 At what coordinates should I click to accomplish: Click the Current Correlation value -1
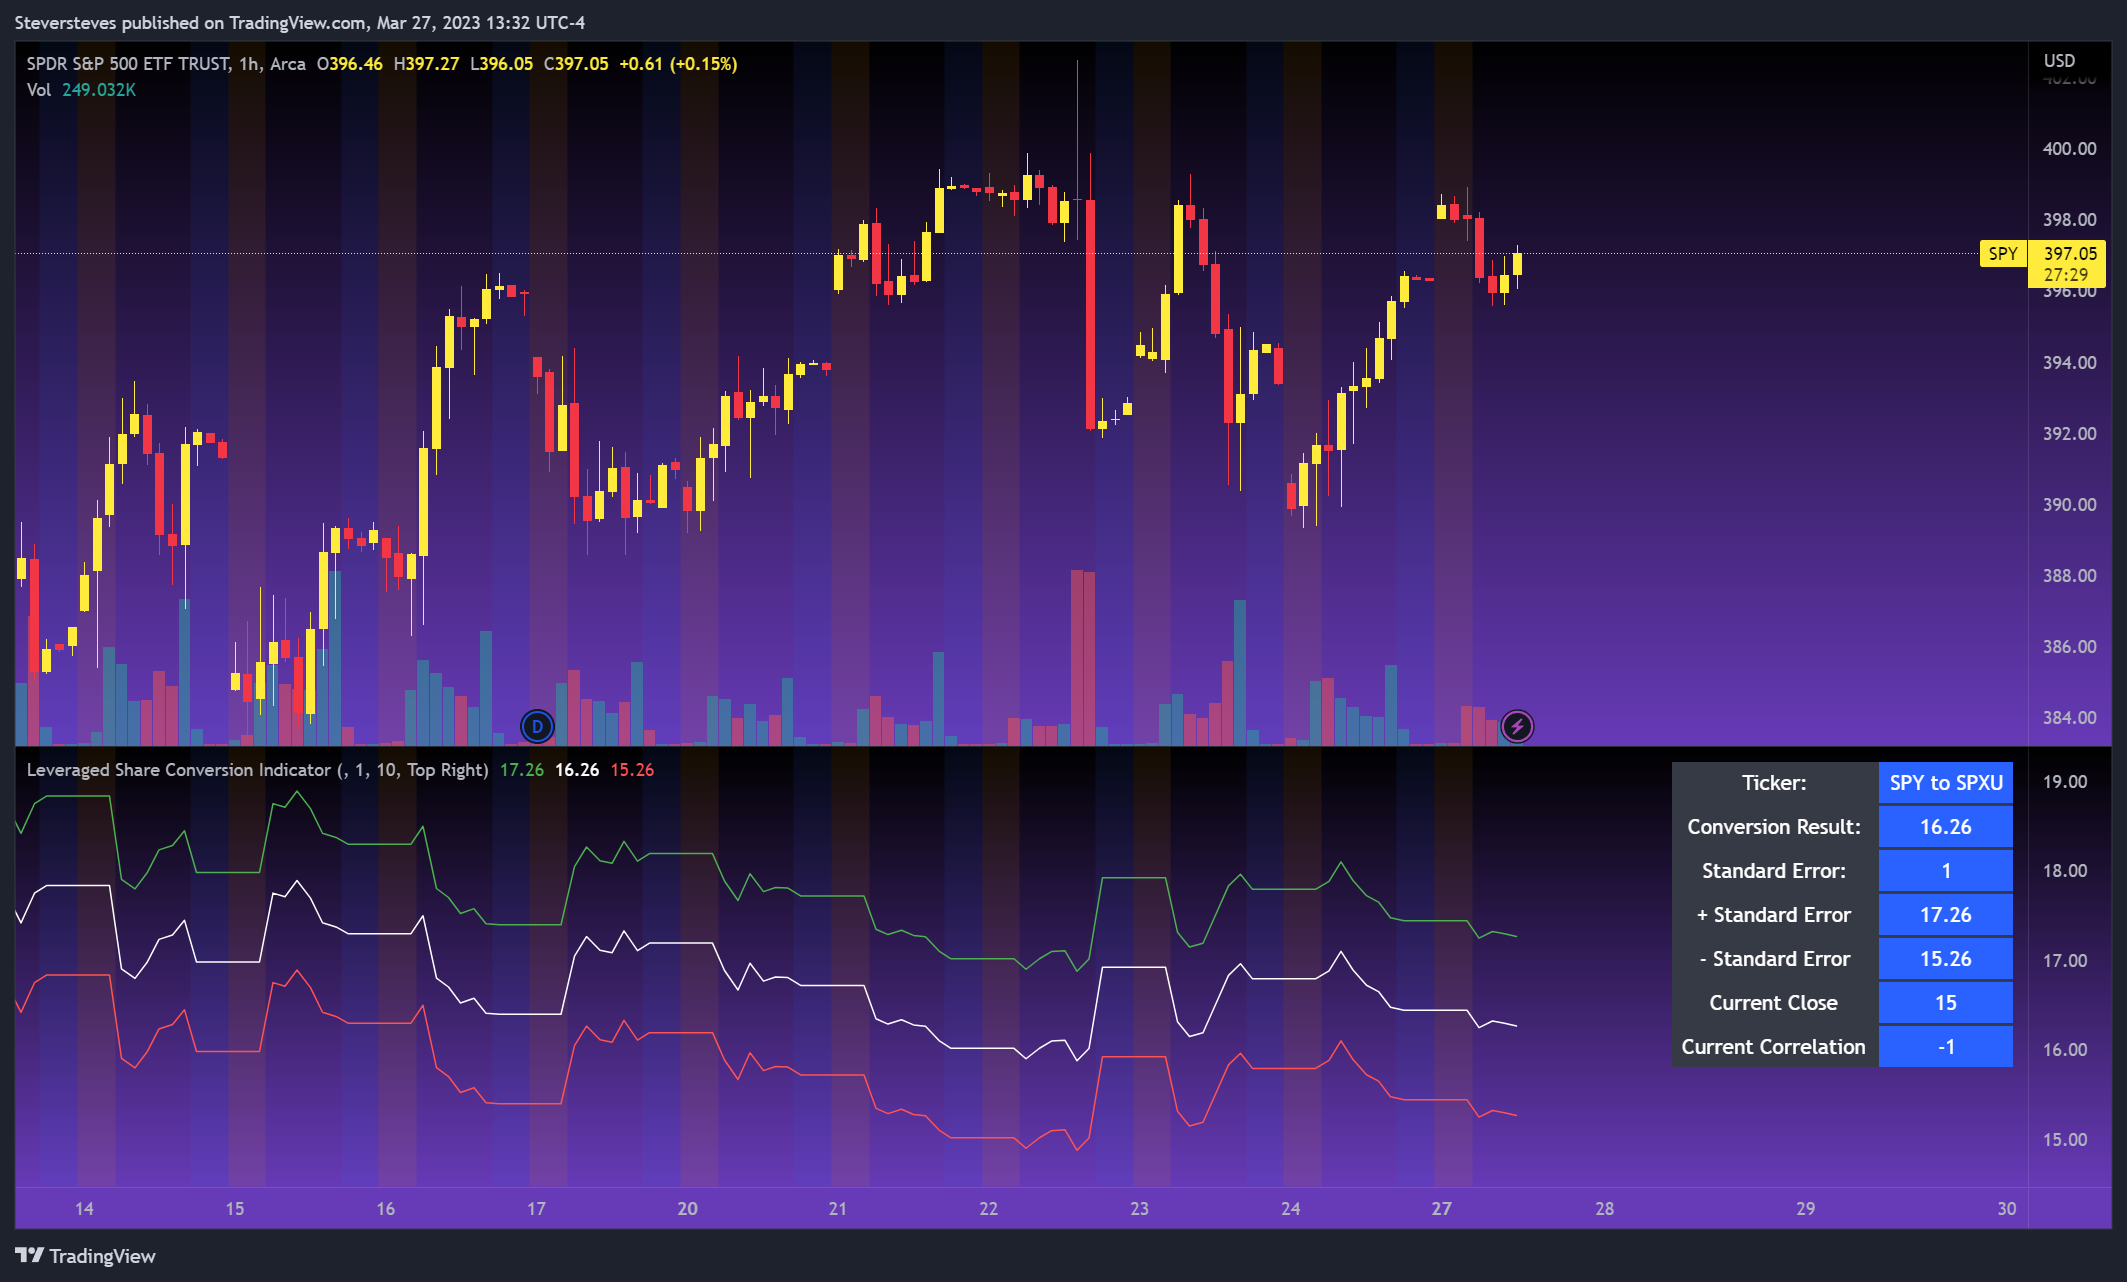point(1946,1047)
